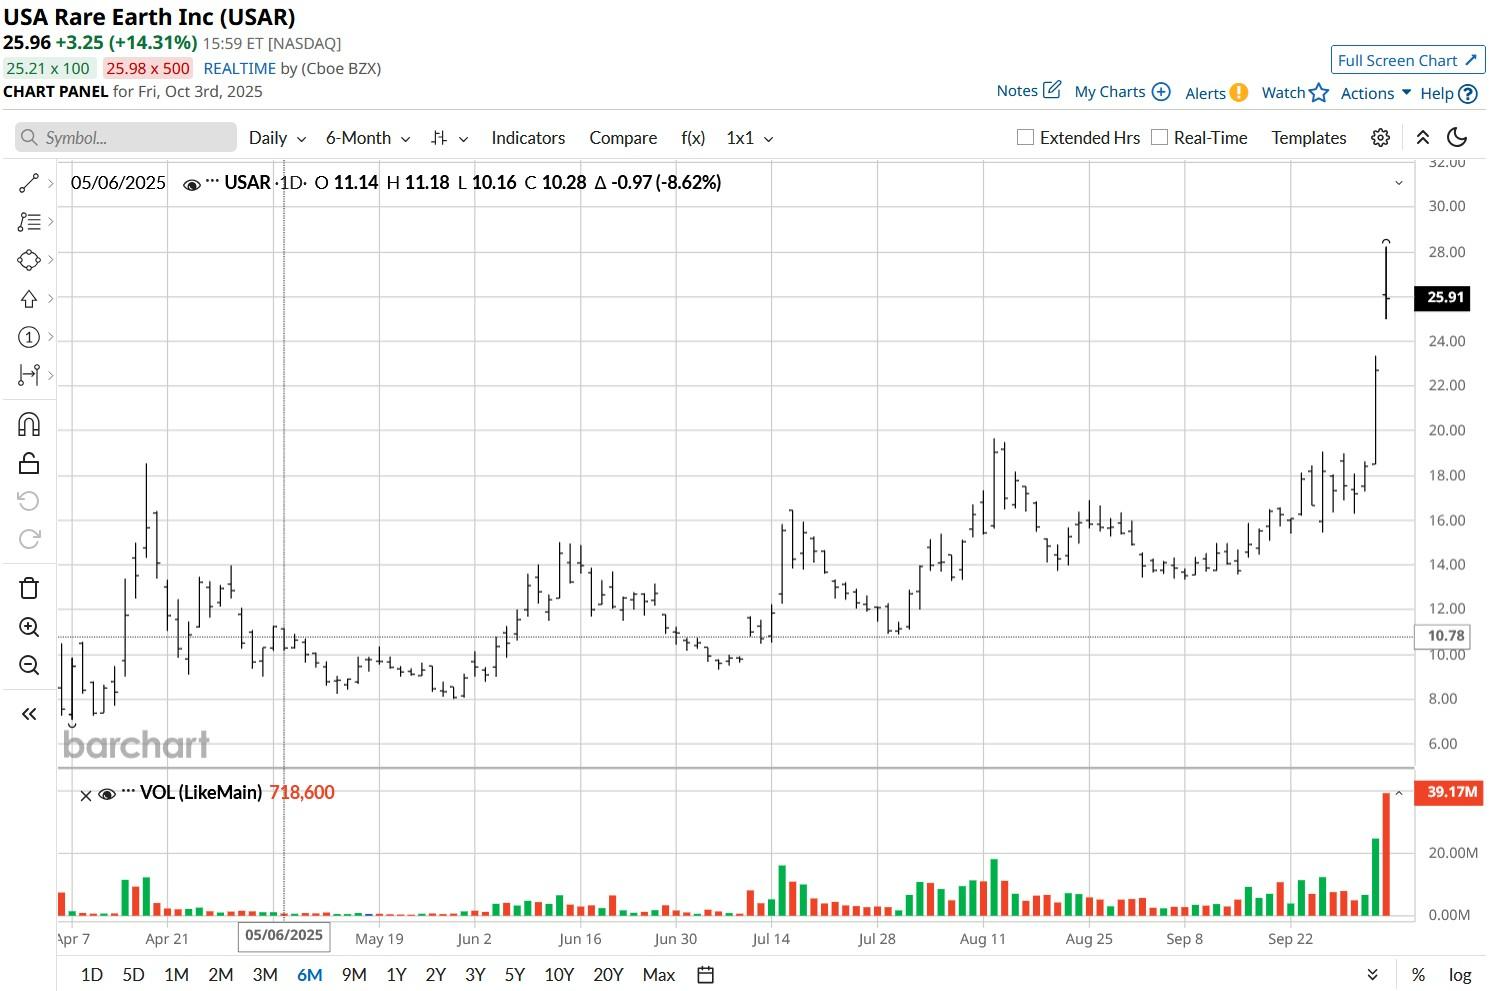Collapse the drawing tools sidebar
The height and width of the screenshot is (991, 1501).
29,714
